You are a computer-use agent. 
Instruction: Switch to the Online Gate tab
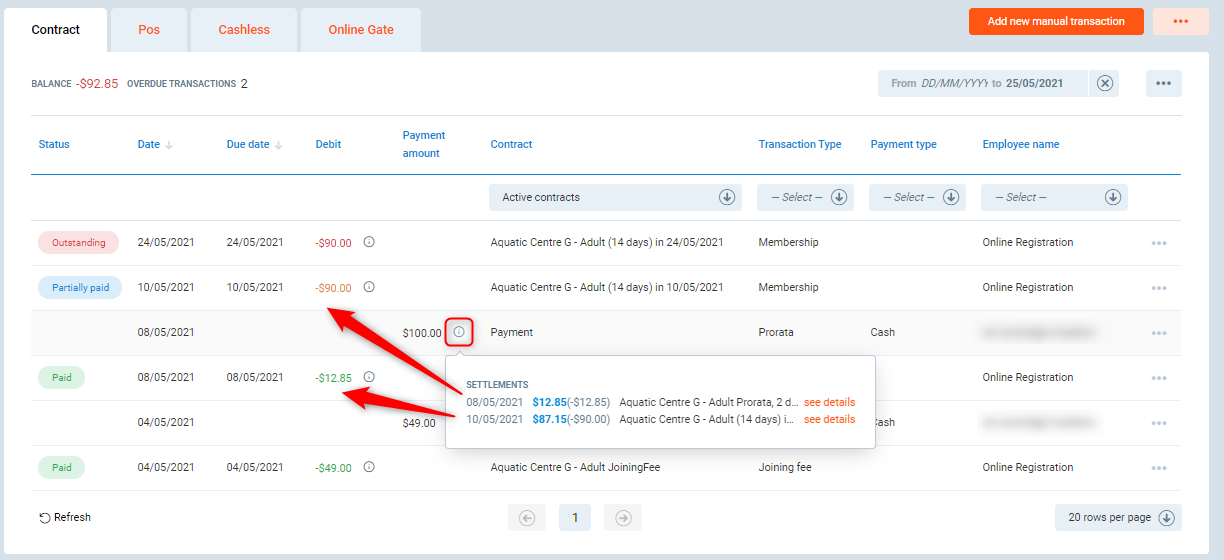(361, 30)
